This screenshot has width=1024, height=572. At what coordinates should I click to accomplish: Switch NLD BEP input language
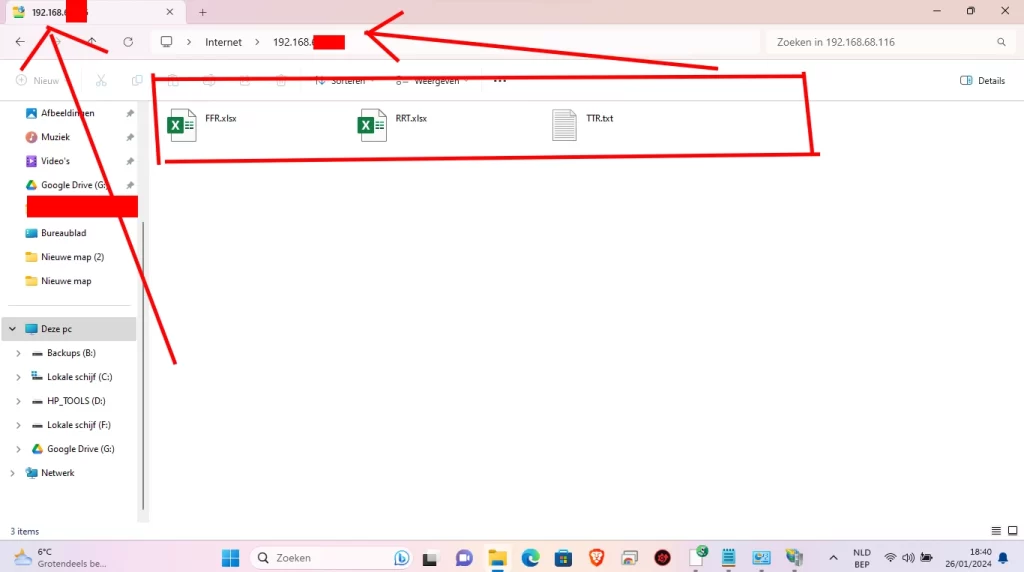point(862,558)
